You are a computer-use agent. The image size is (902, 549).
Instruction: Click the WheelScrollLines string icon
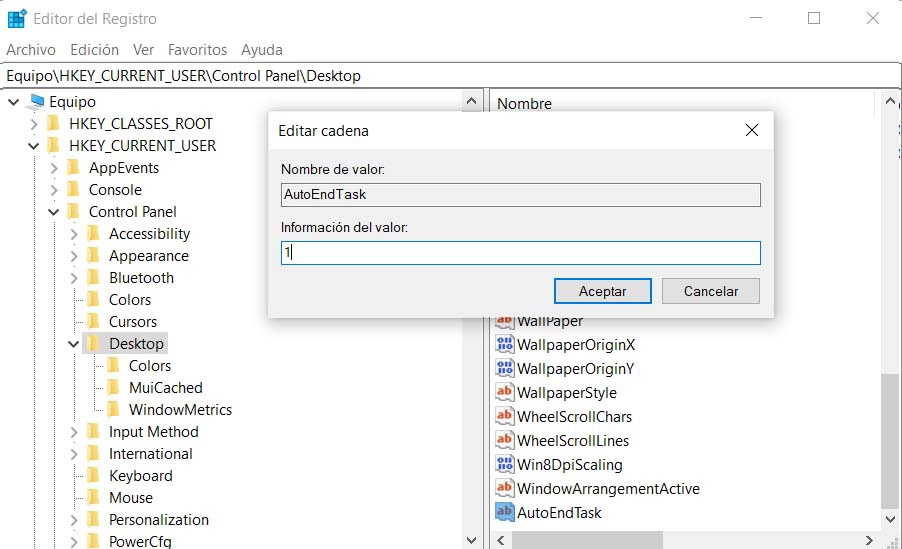tap(505, 440)
